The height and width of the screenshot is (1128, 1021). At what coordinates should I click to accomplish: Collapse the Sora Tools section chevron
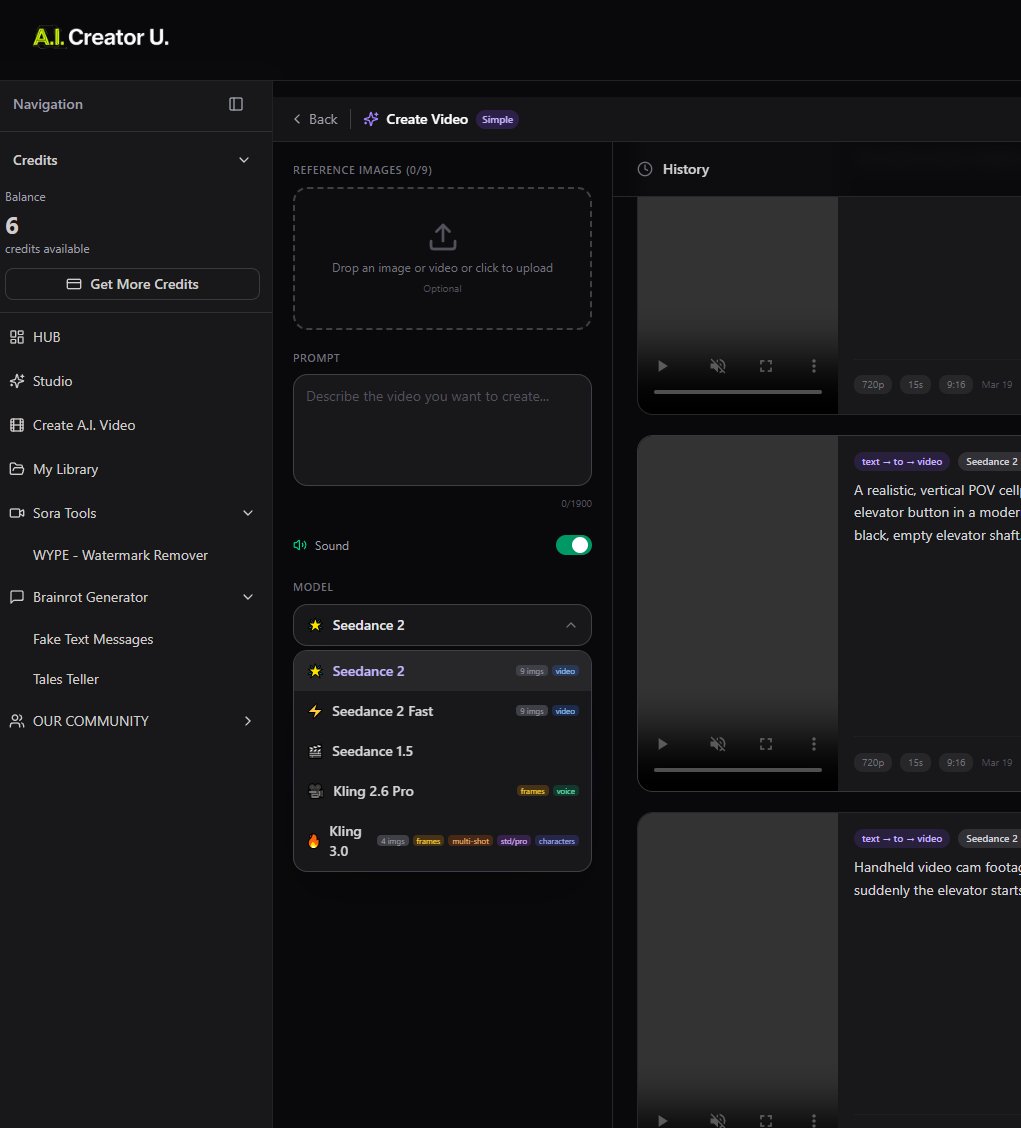coord(248,513)
